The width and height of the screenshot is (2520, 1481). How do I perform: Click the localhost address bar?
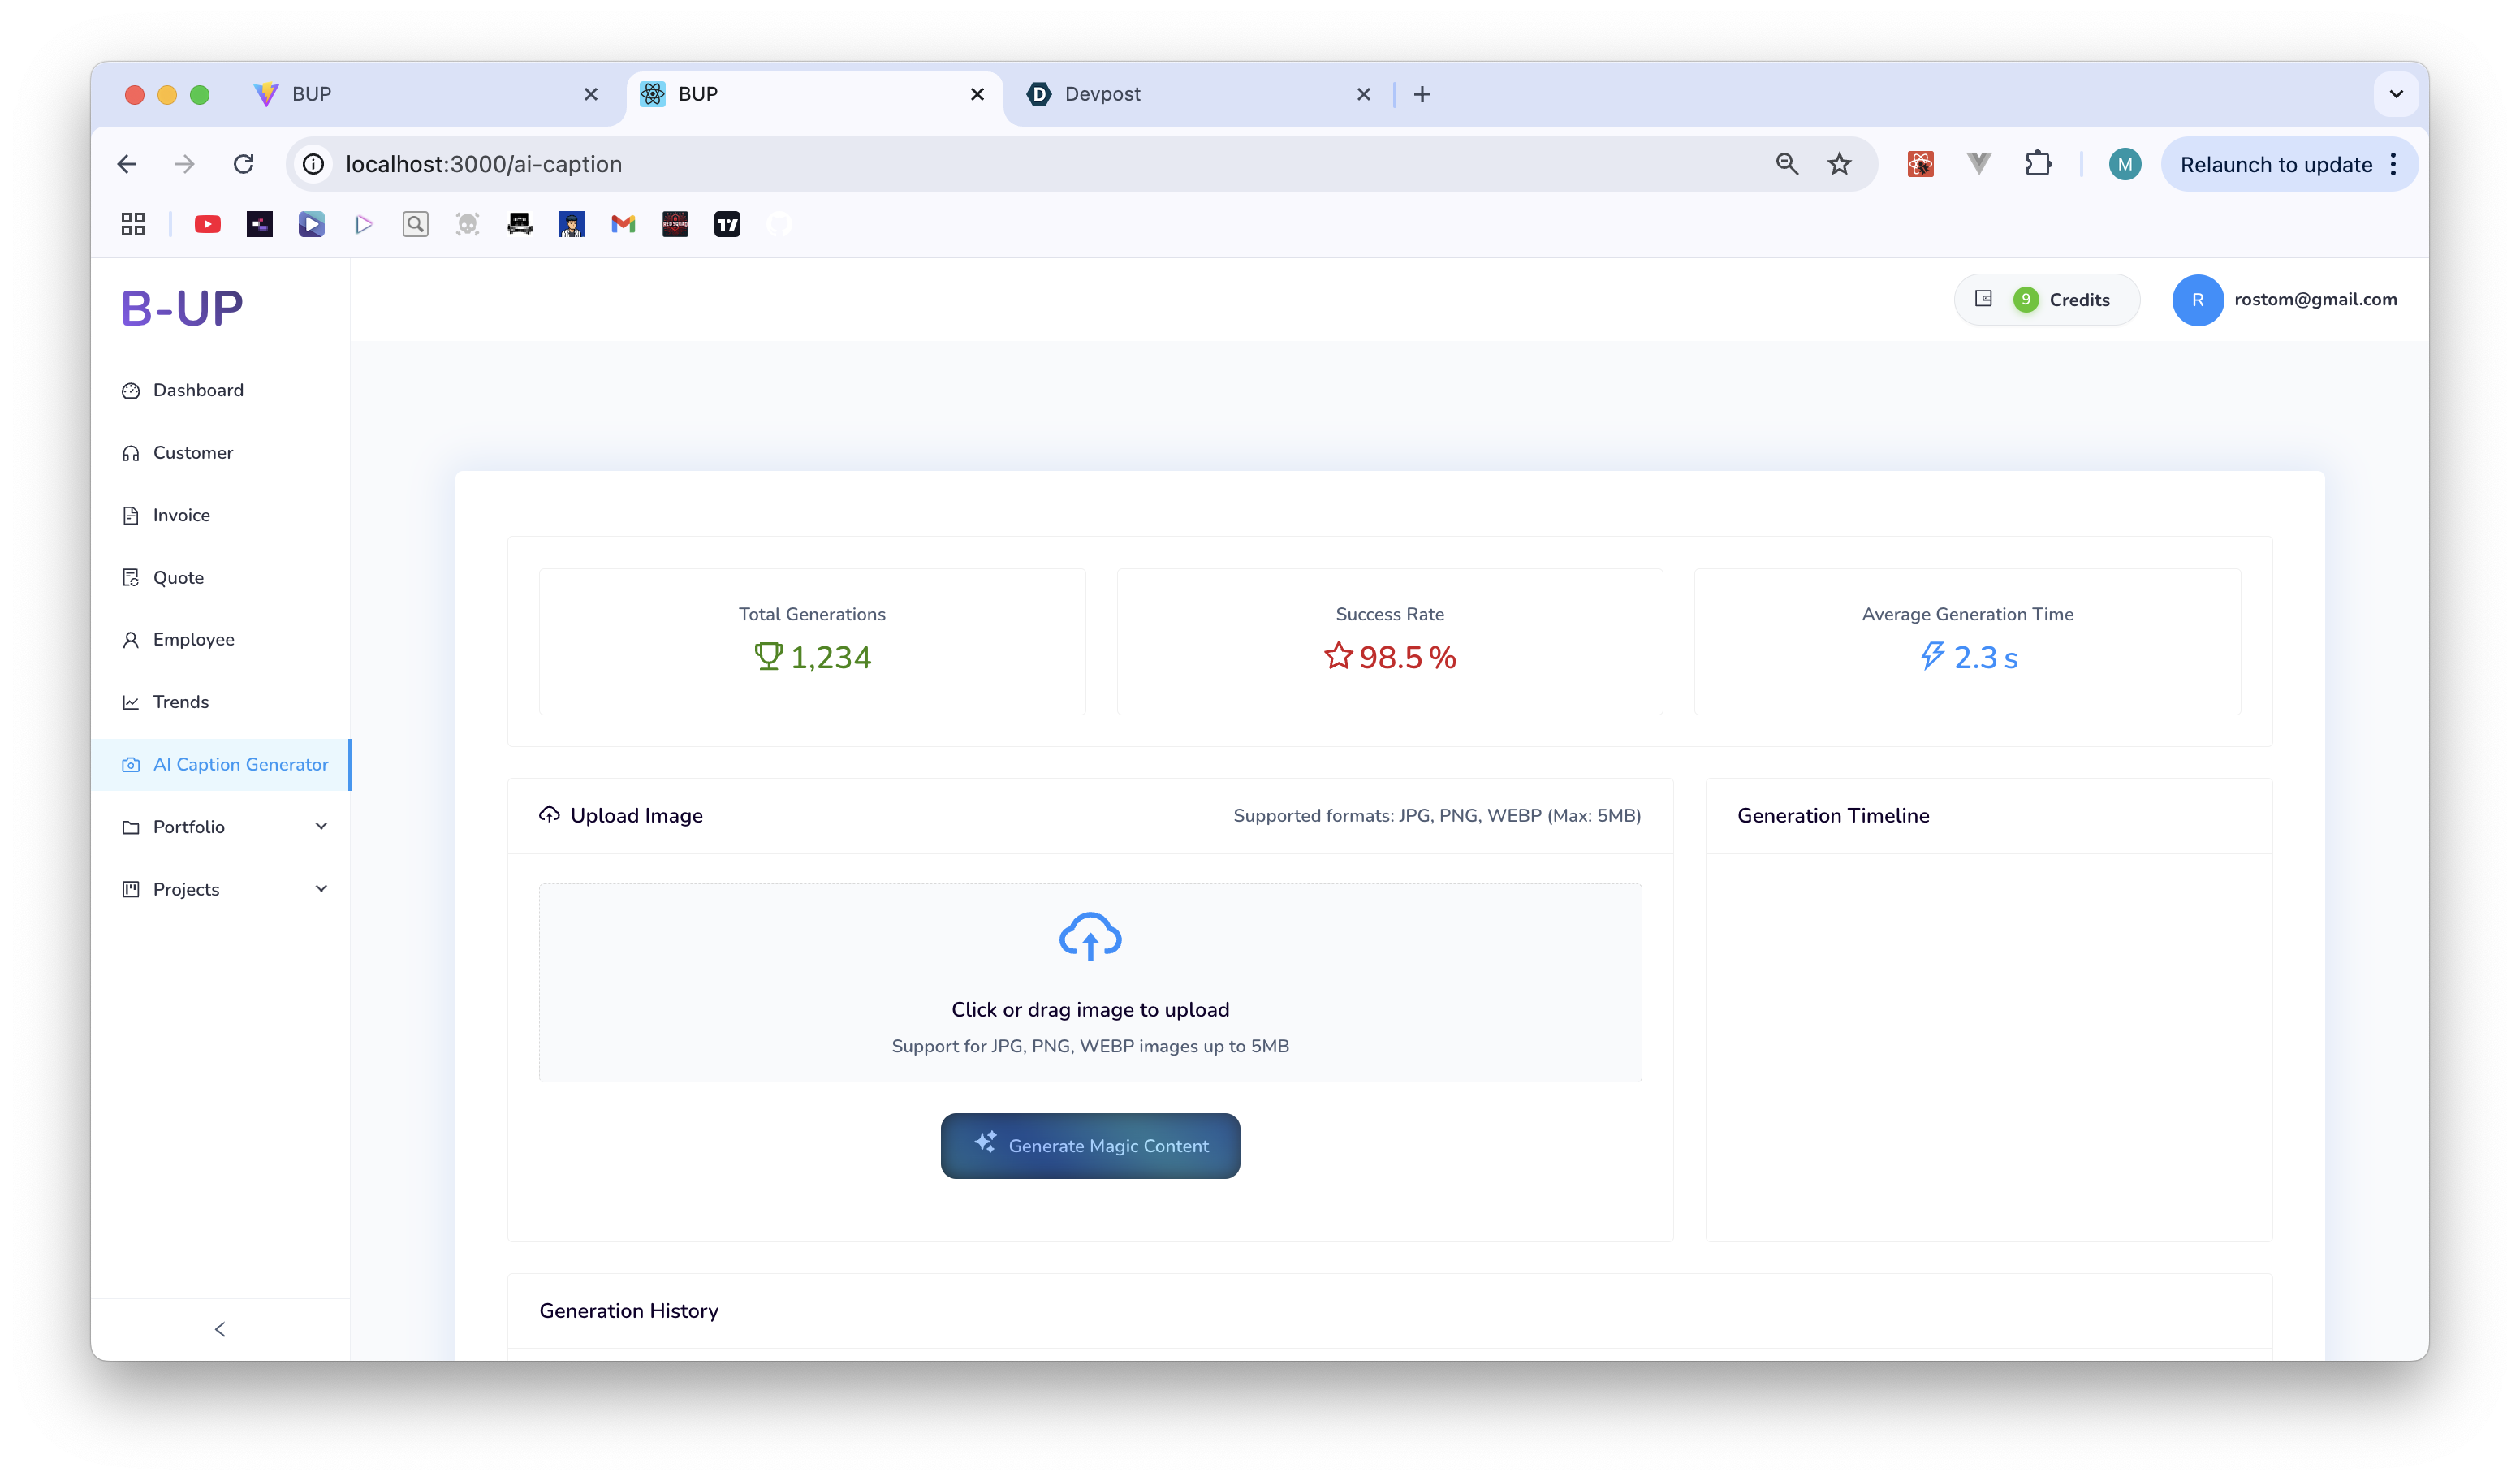point(900,164)
